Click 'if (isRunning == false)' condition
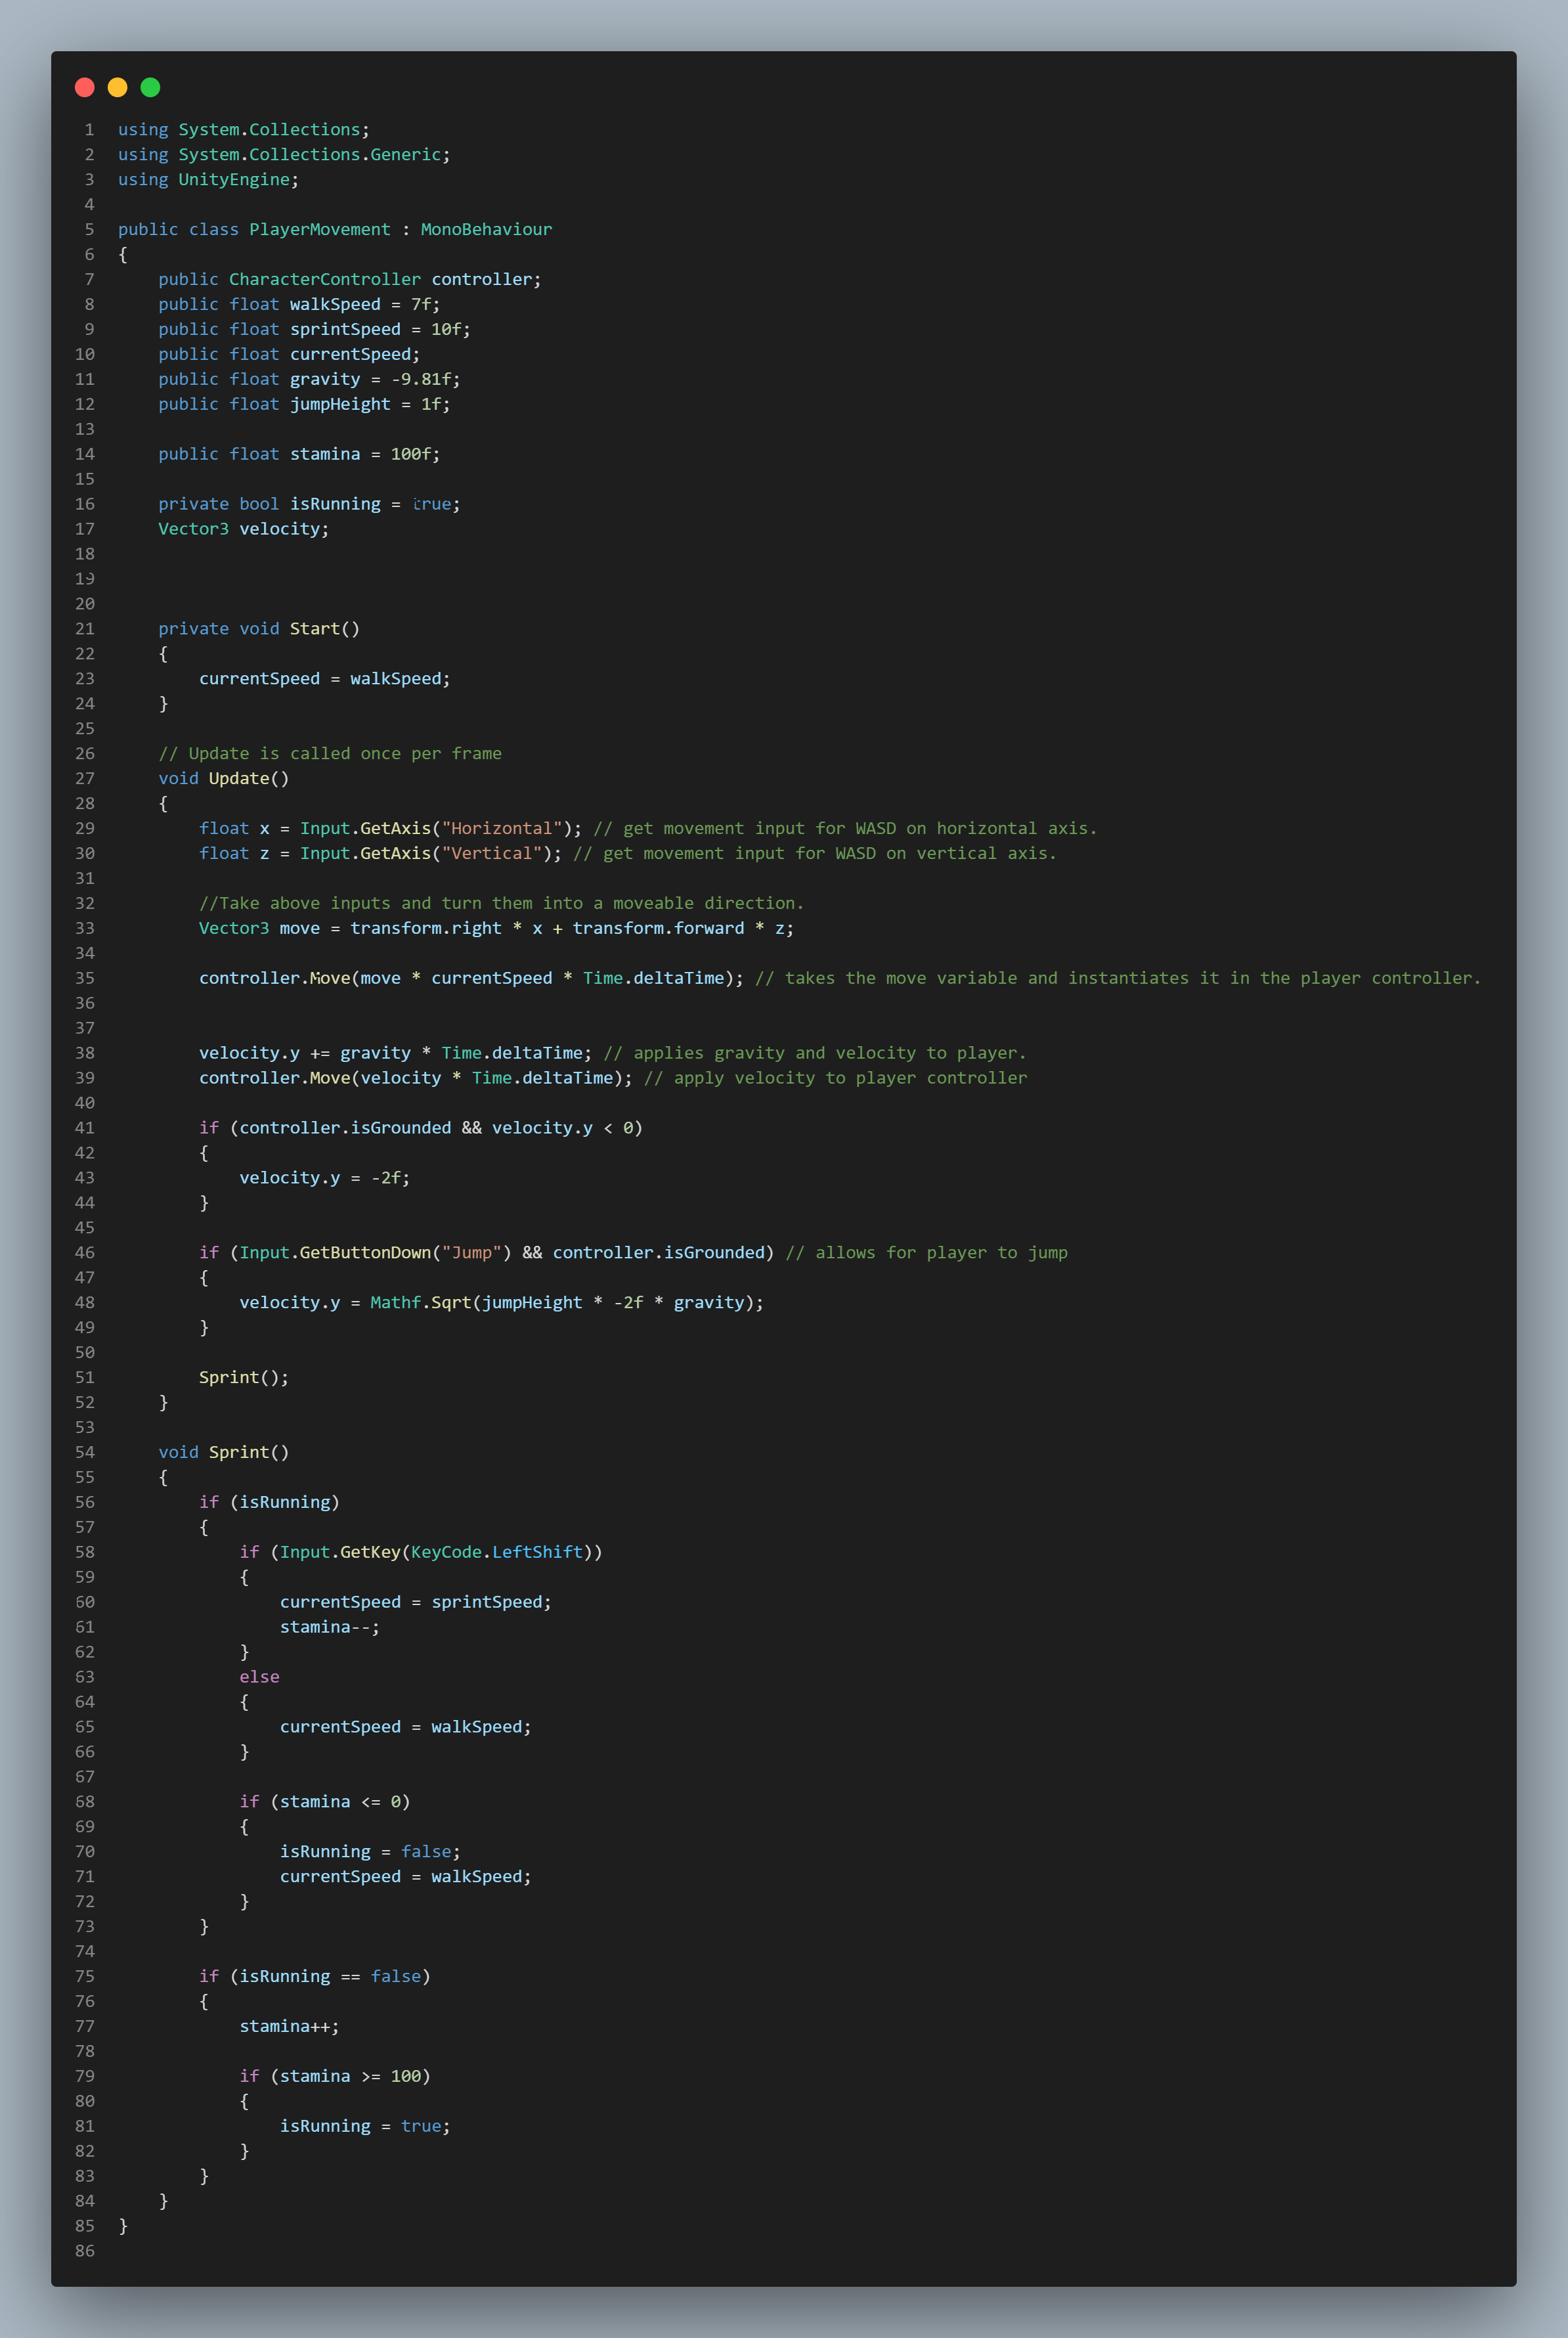 click(315, 1978)
